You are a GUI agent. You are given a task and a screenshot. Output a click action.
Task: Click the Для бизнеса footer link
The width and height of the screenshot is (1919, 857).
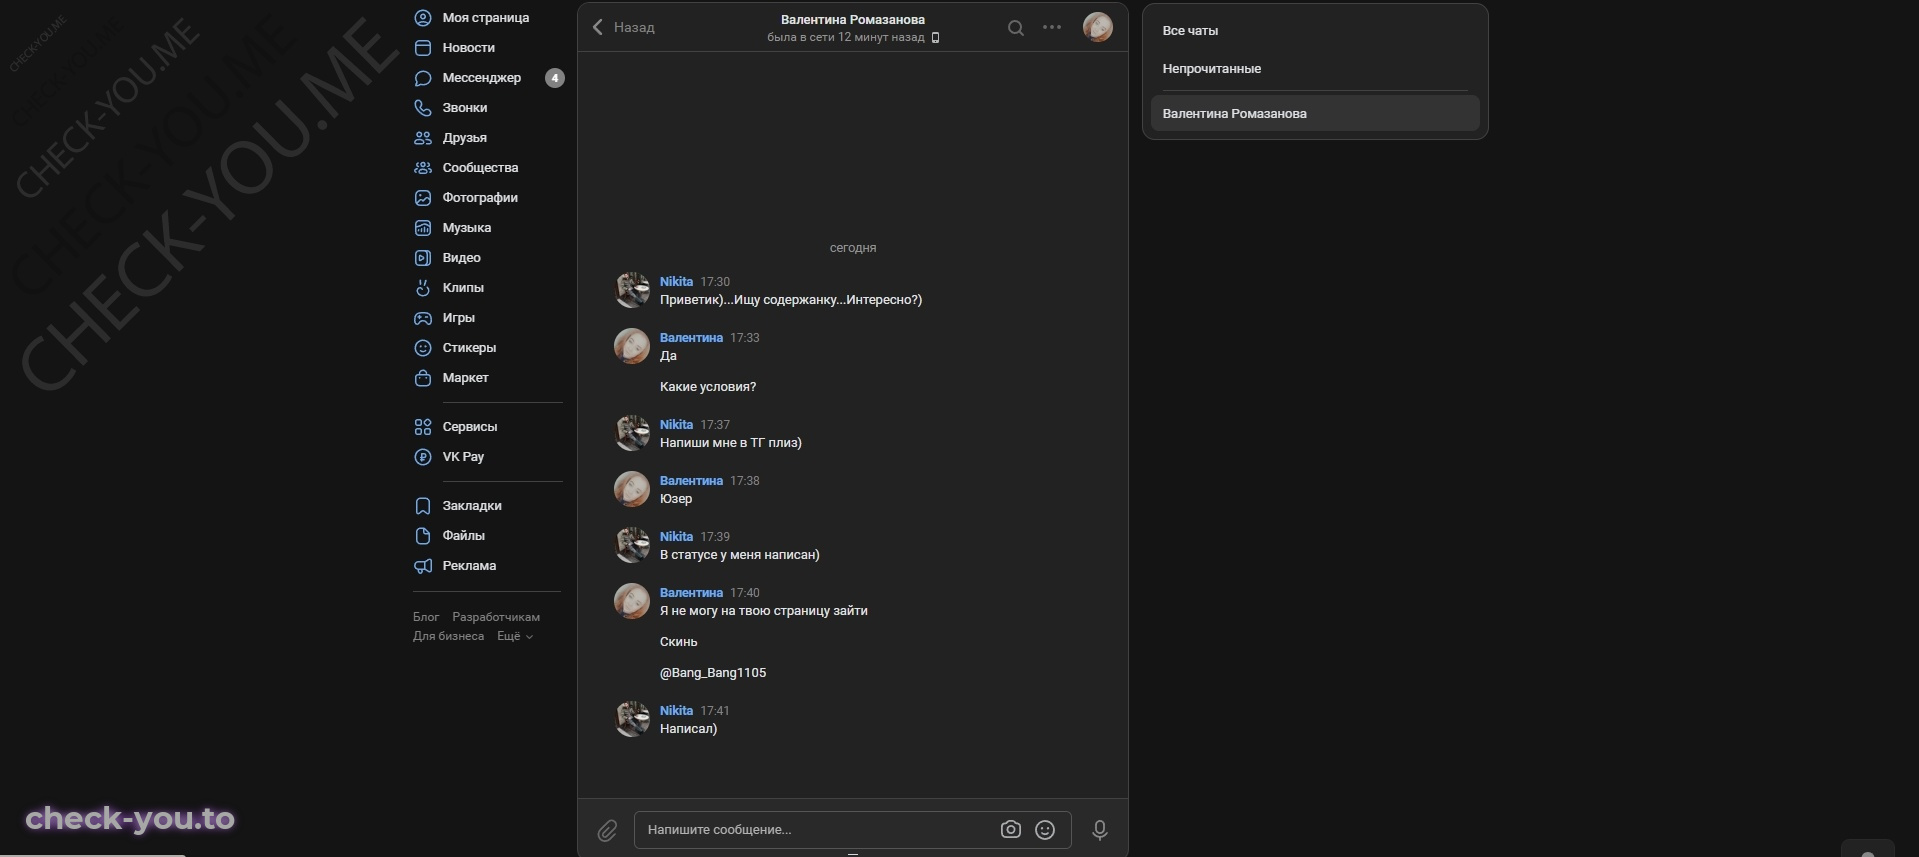pyautogui.click(x=448, y=636)
